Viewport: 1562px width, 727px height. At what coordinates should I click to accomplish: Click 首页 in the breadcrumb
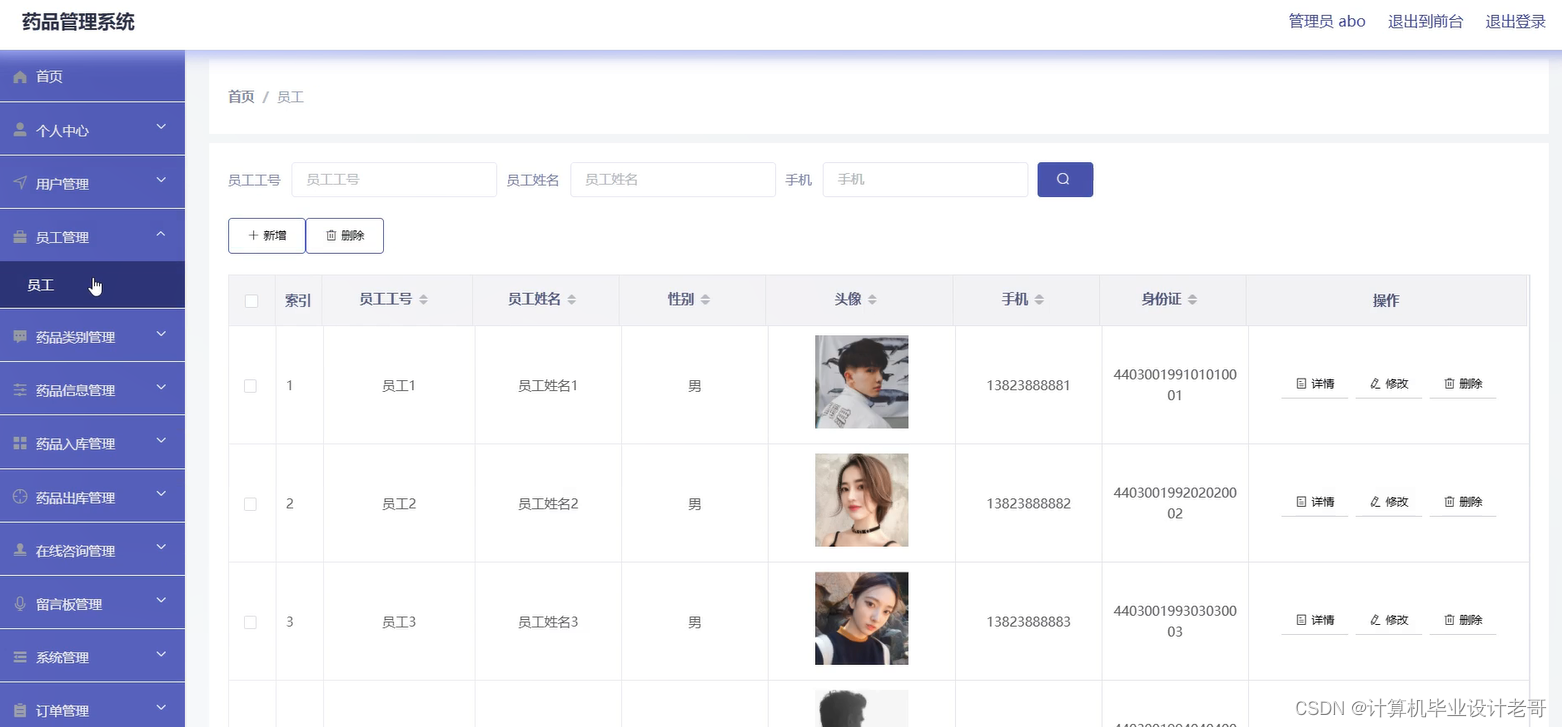tap(241, 97)
